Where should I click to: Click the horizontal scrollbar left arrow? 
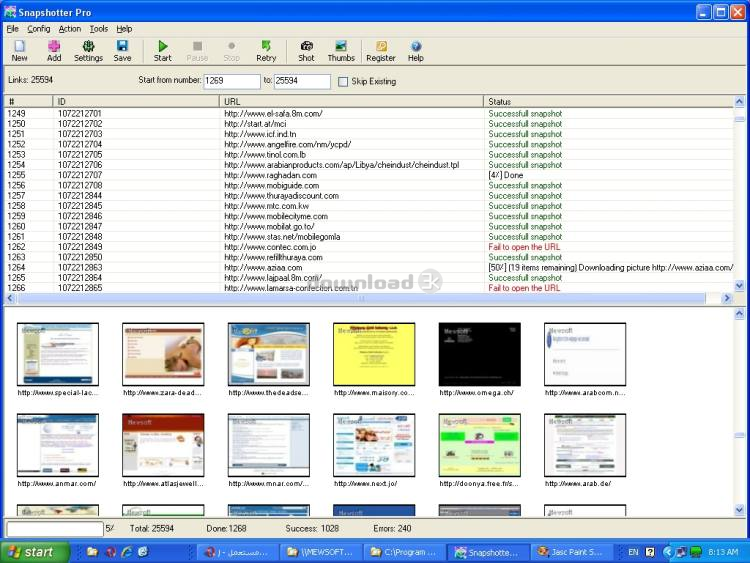pyautogui.click(x=10, y=298)
